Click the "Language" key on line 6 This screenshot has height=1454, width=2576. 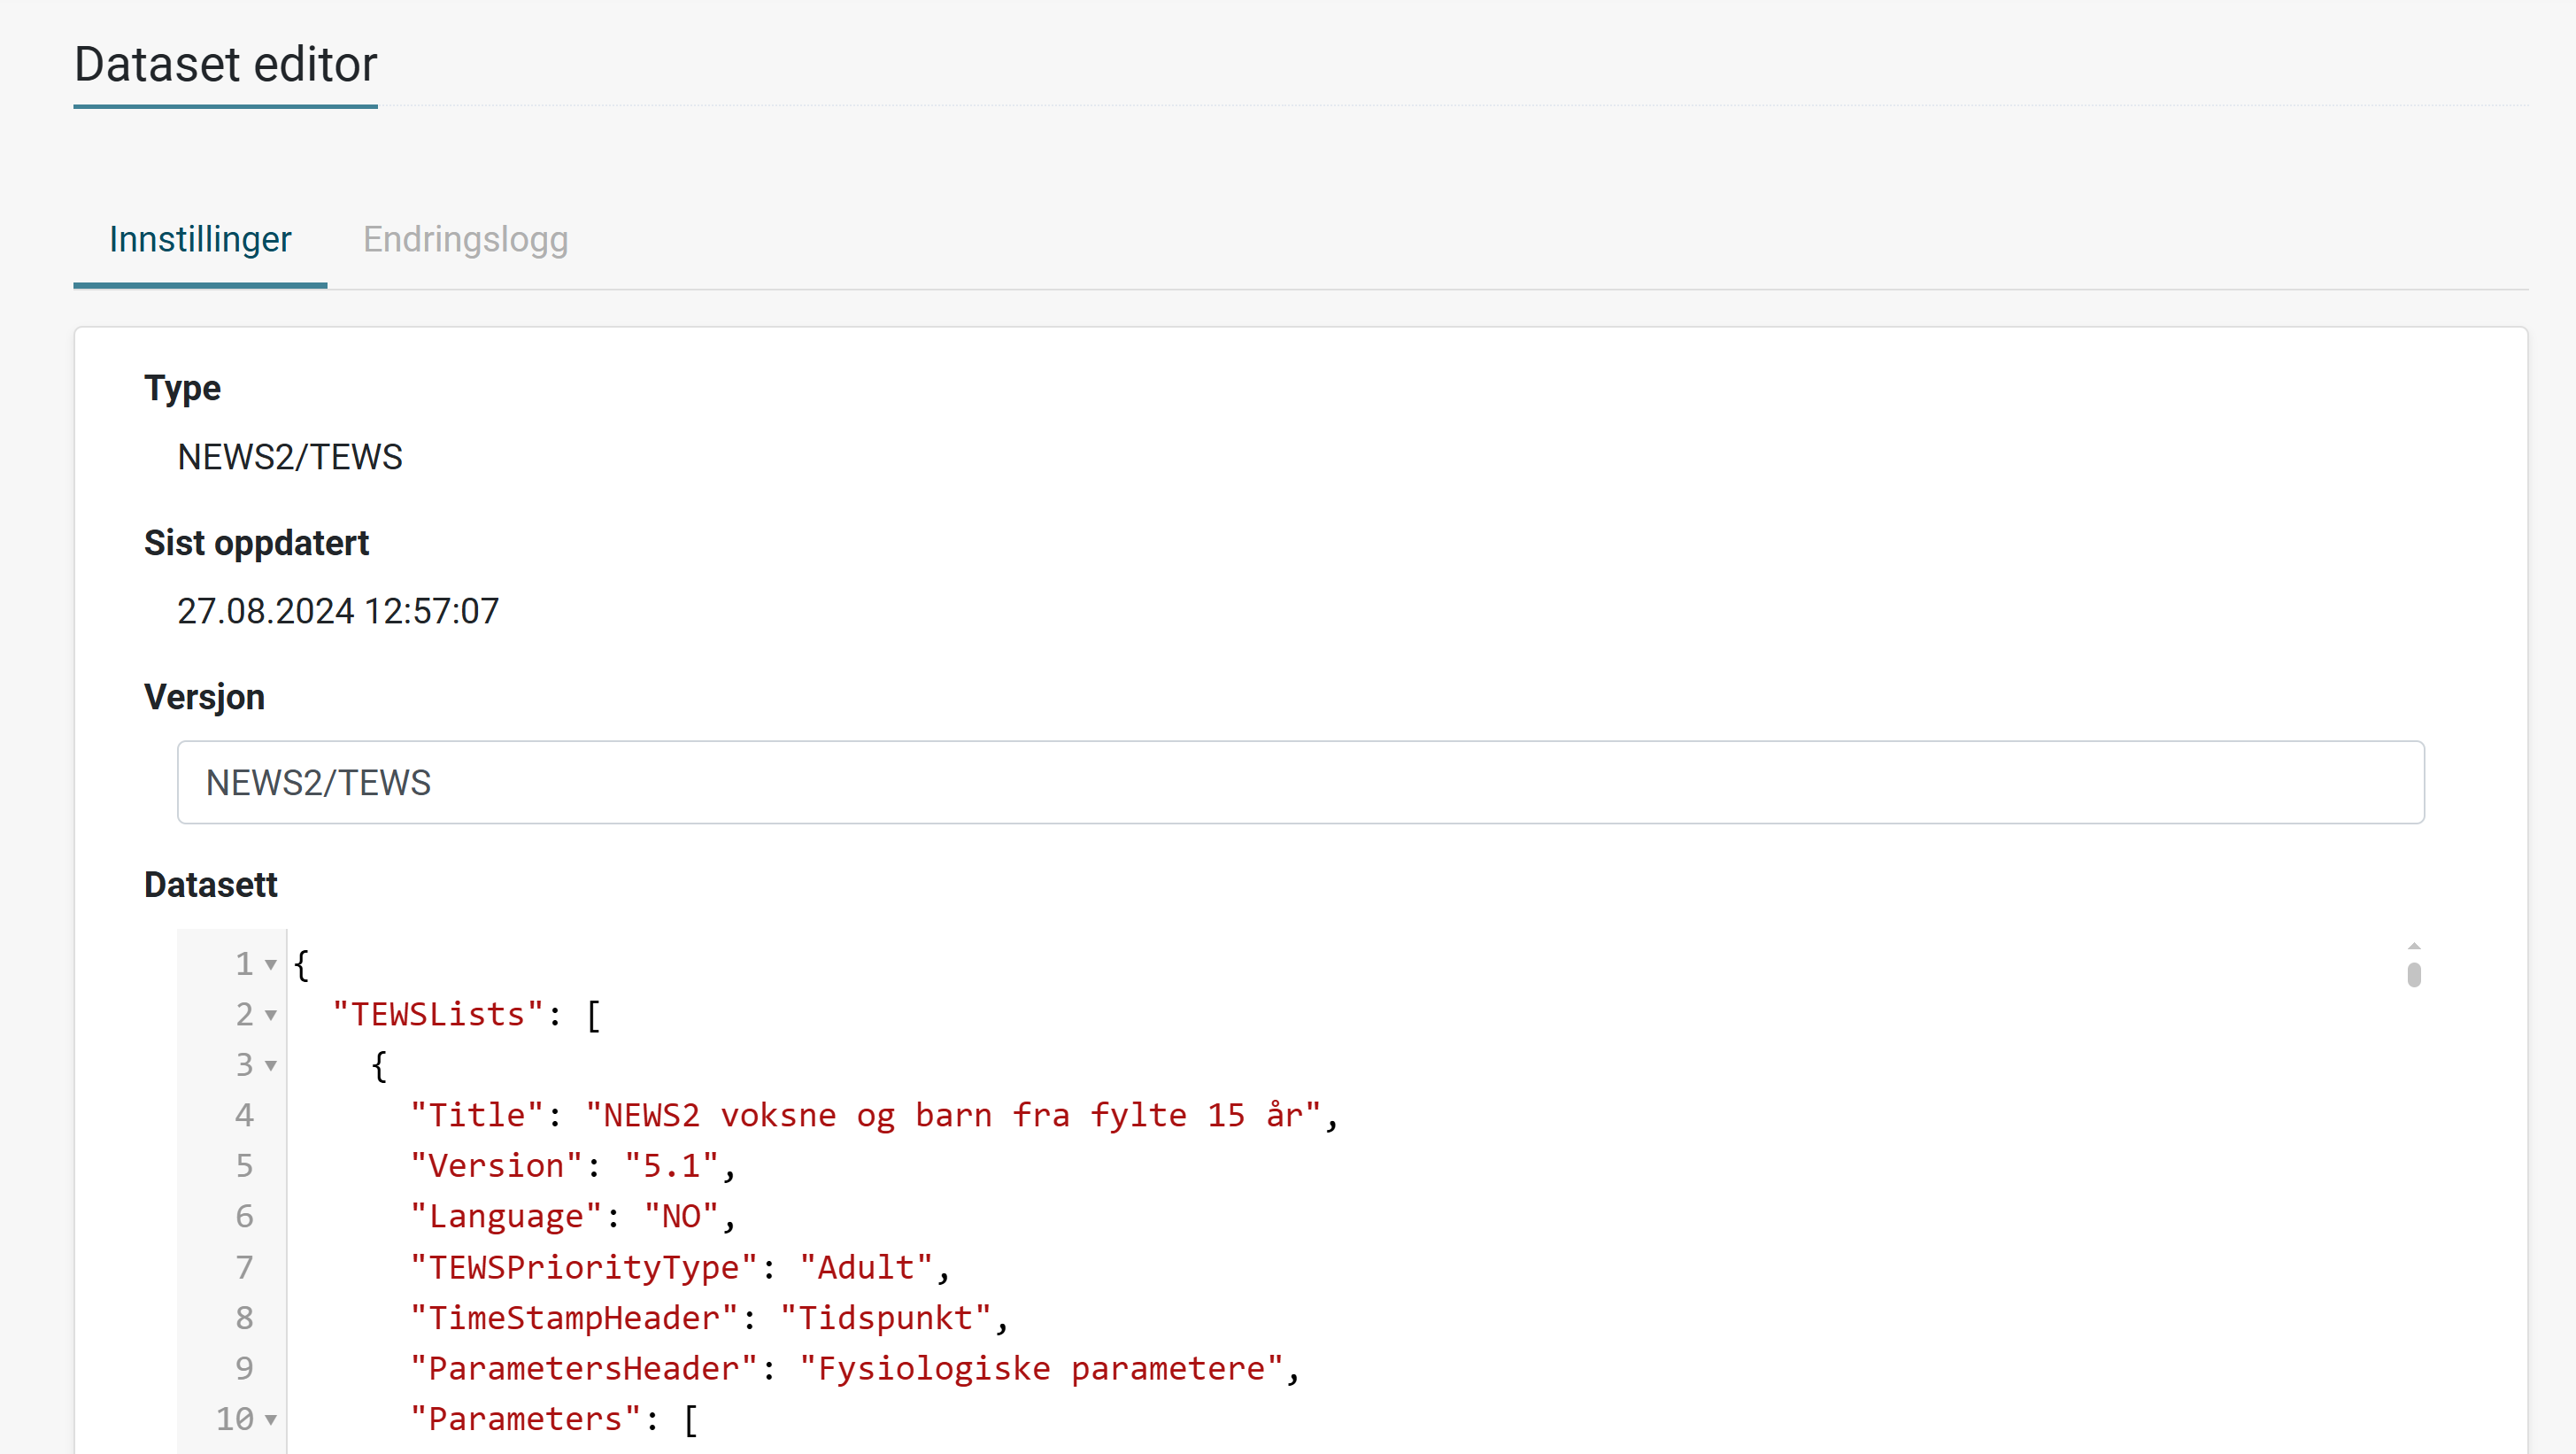(x=506, y=1217)
